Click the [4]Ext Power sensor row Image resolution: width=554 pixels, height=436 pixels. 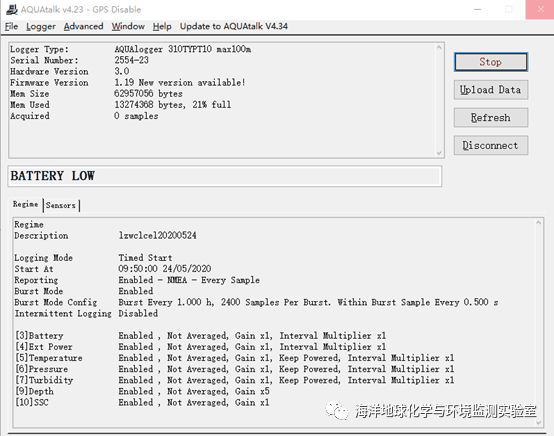201,347
